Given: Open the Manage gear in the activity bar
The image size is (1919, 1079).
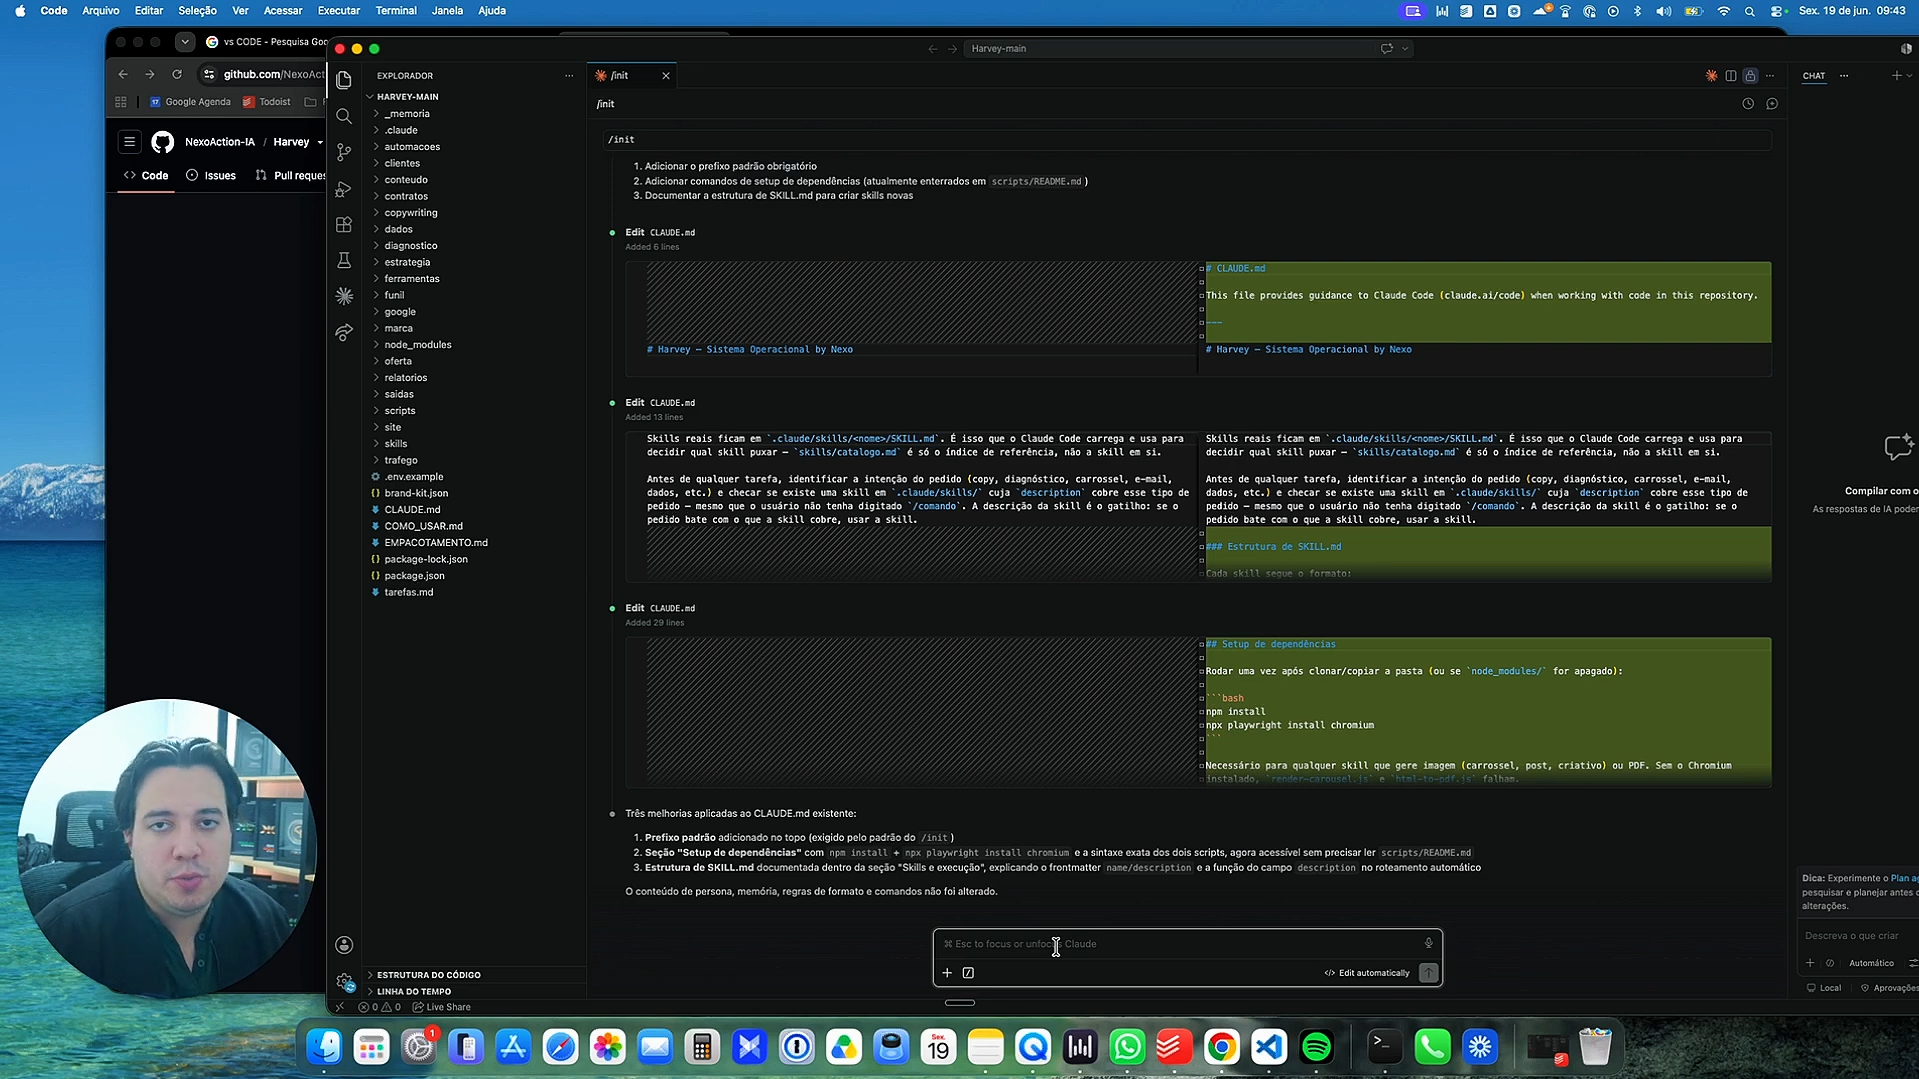Looking at the screenshot, I should click(x=344, y=982).
